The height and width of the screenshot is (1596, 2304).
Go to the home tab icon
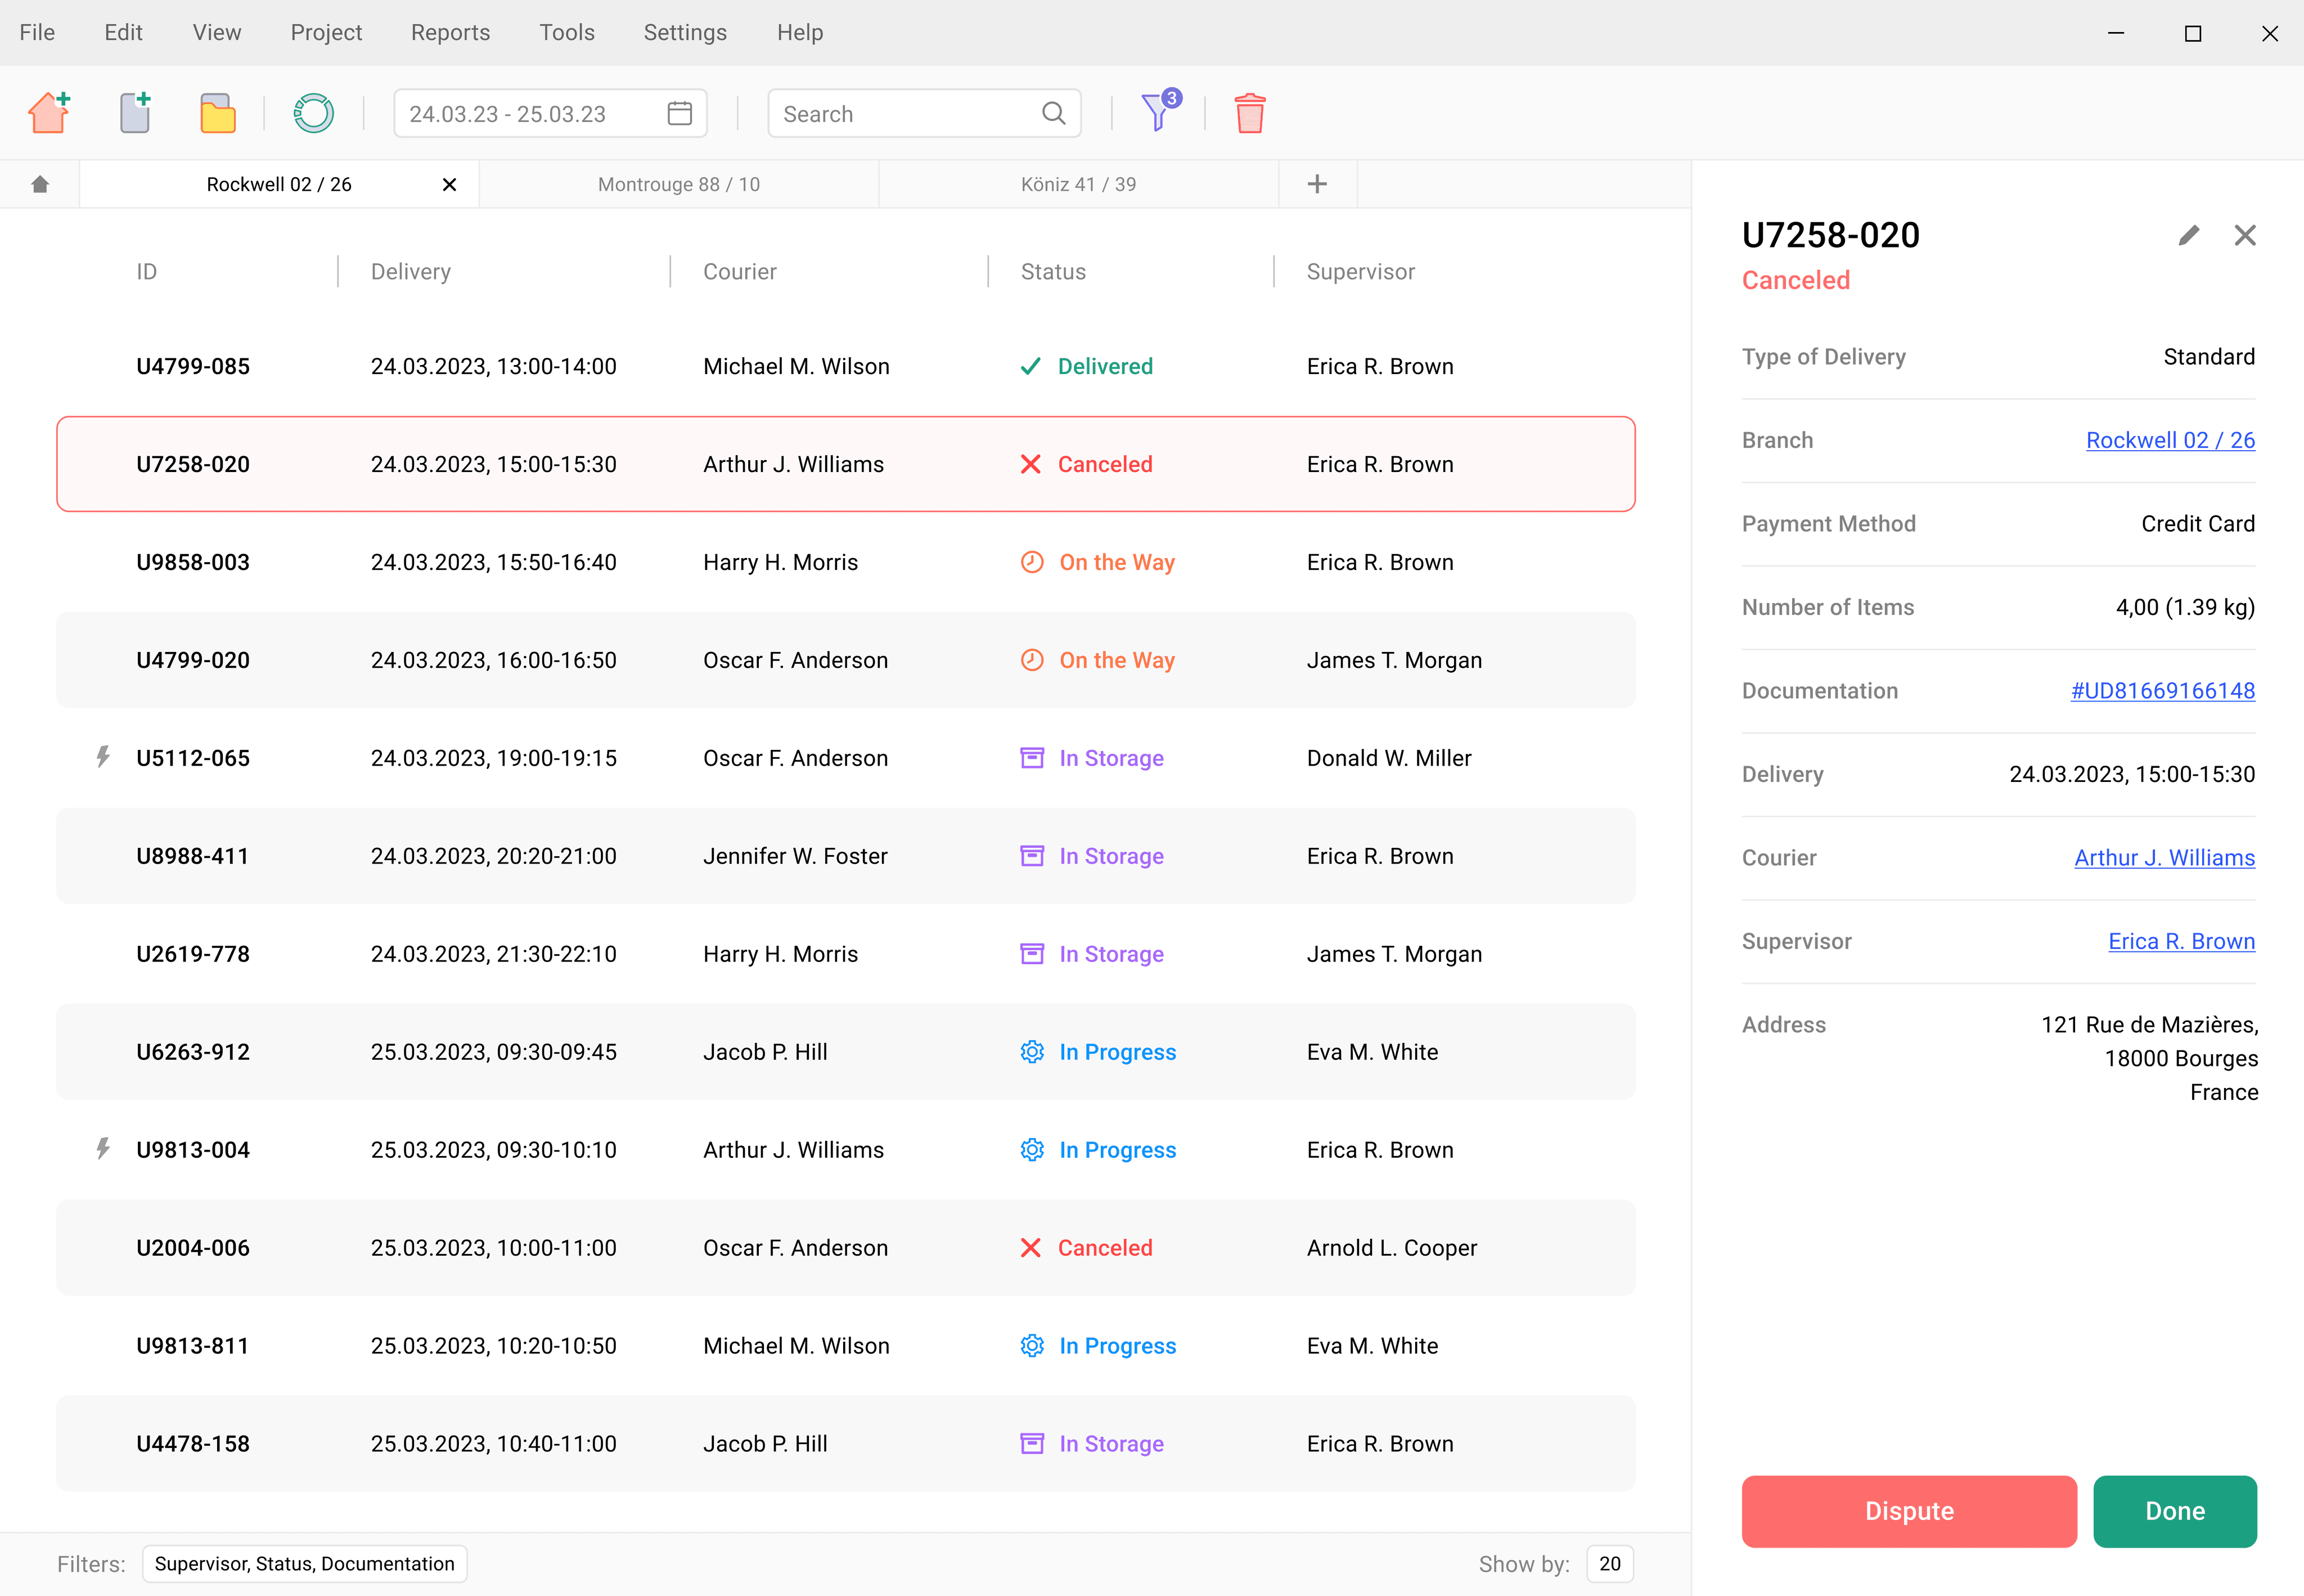pyautogui.click(x=40, y=184)
